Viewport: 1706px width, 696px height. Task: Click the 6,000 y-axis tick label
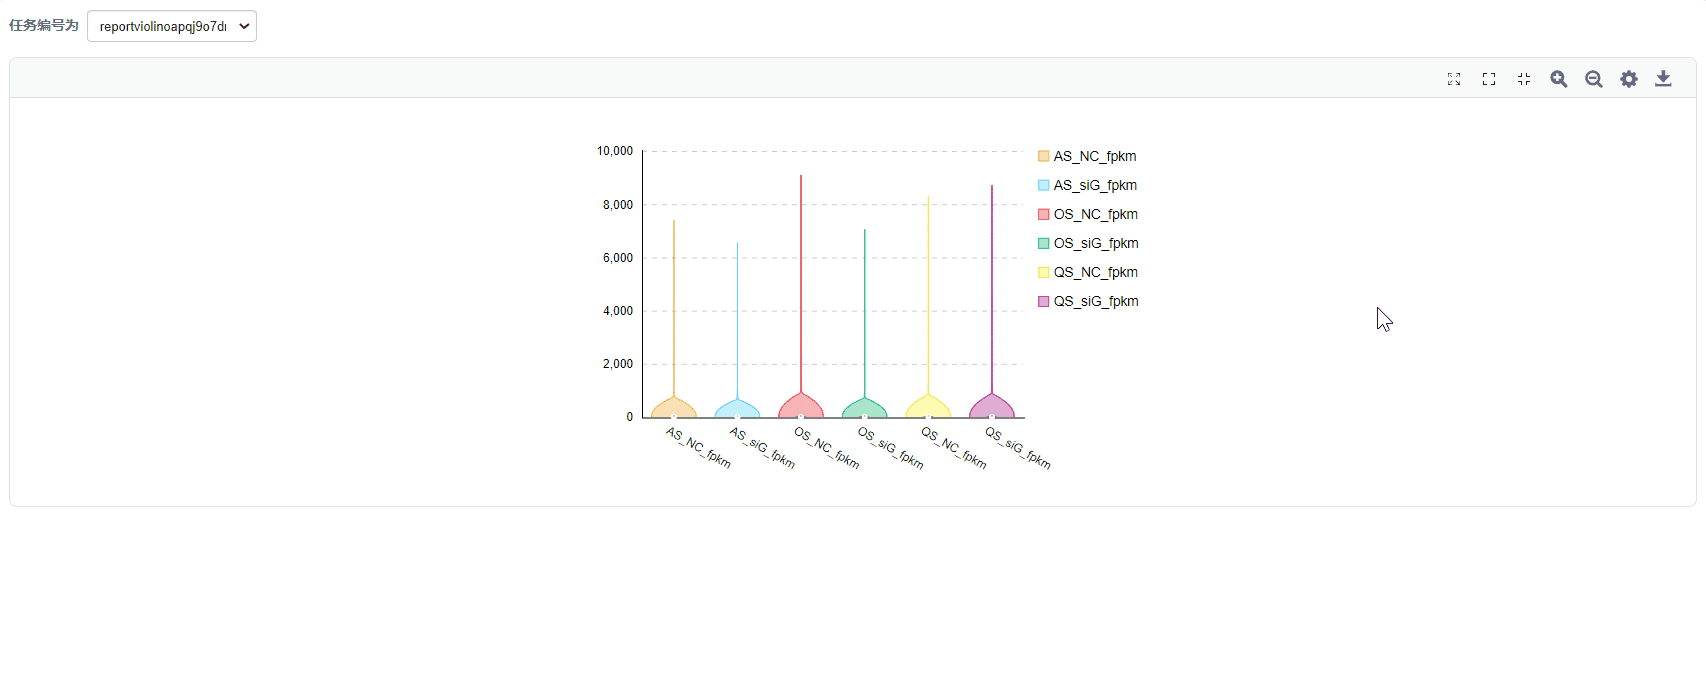[x=618, y=258]
